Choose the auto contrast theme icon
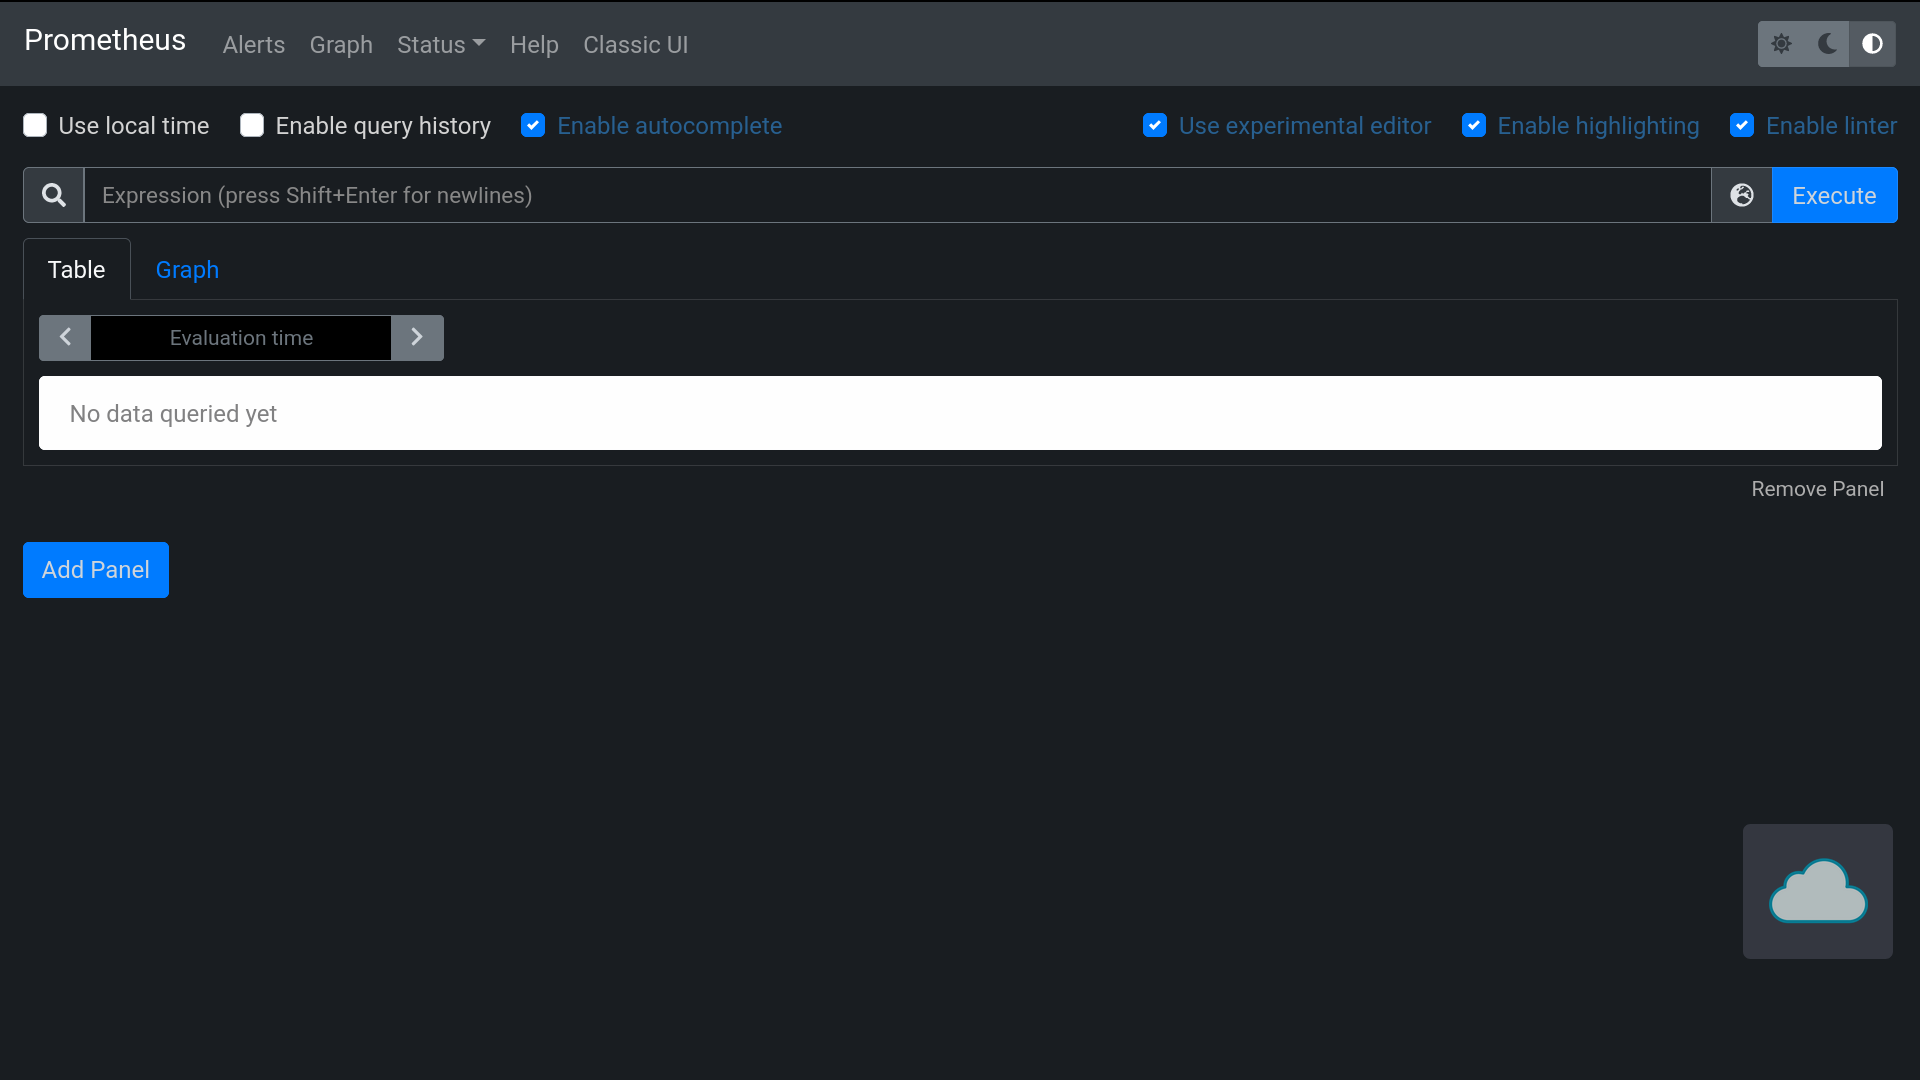Screen dimensions: 1920x1080 coord(1872,44)
